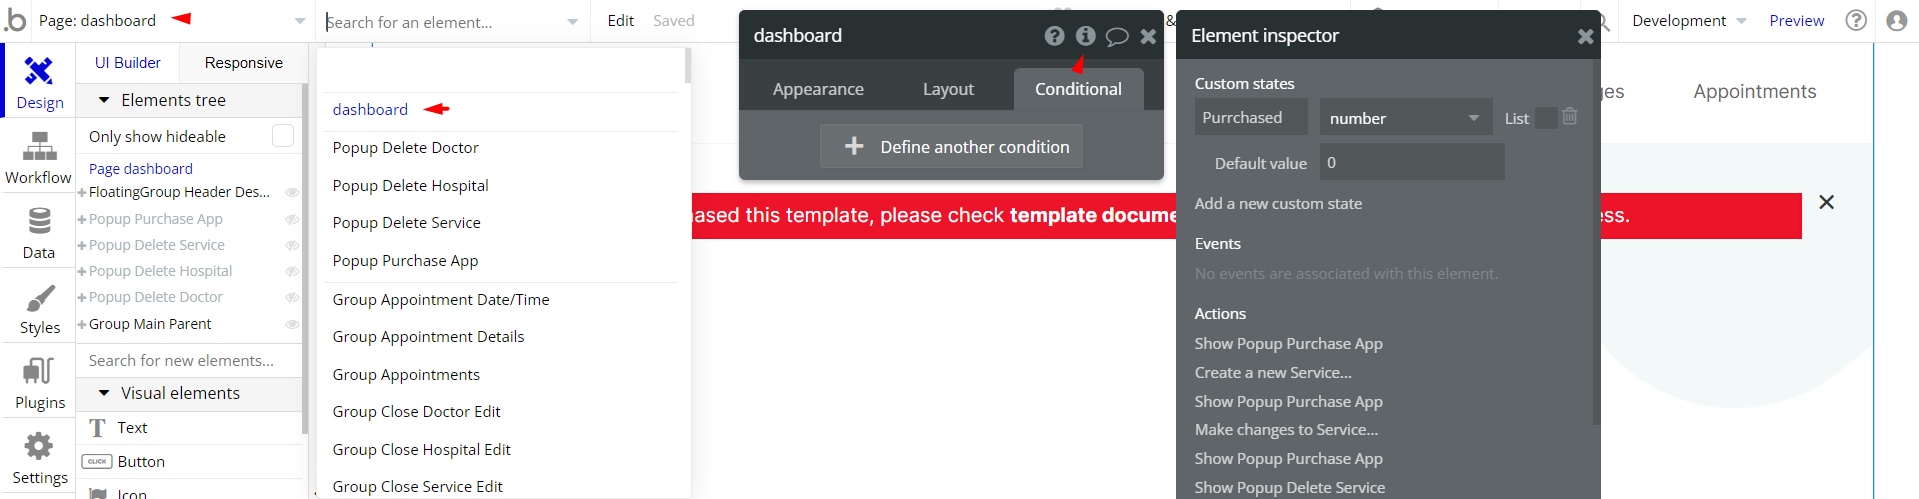1919x499 pixels.
Task: Select Popup Delete Hospital from search list
Action: pos(410,185)
